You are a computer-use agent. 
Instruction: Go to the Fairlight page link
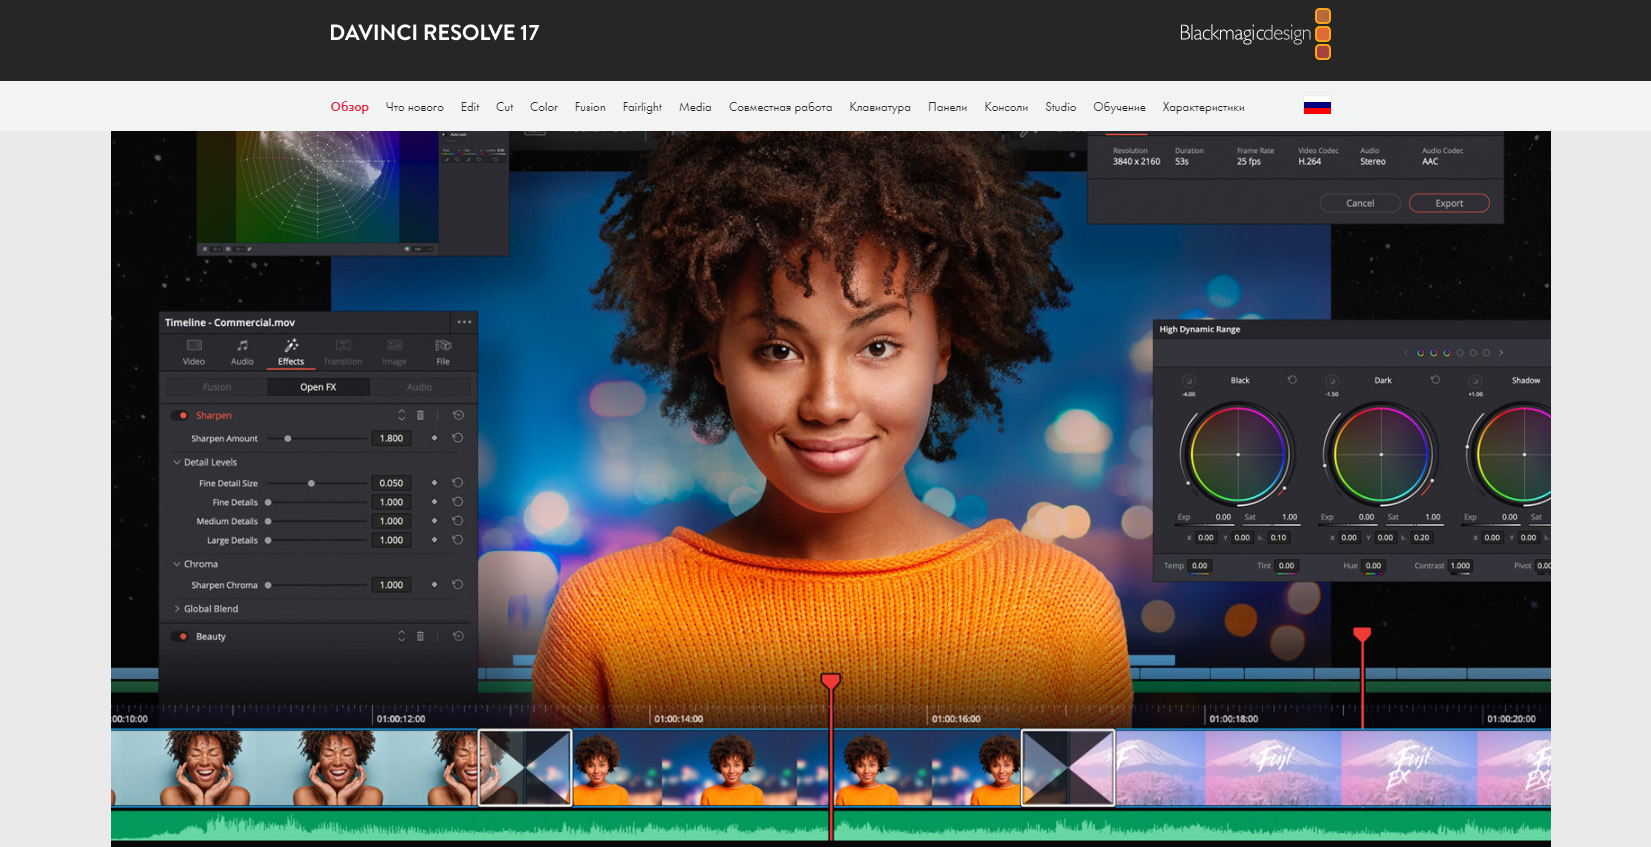[x=642, y=107]
